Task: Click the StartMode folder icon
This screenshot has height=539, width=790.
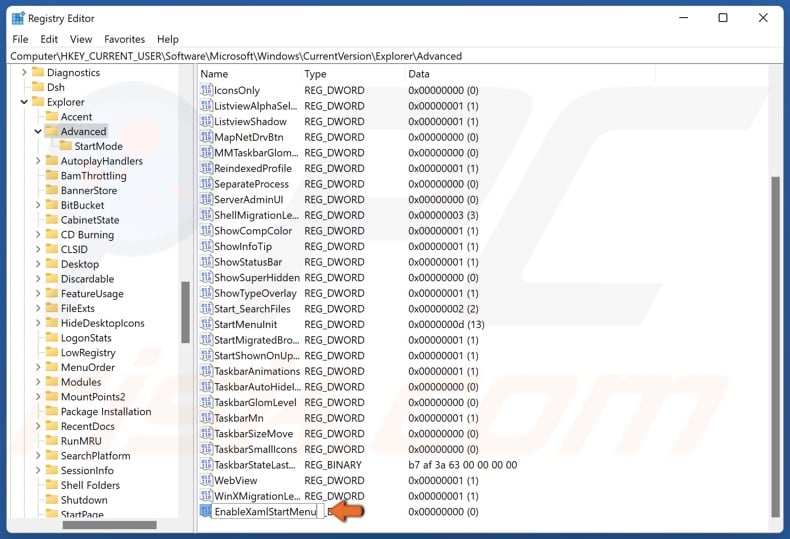Action: pos(65,146)
